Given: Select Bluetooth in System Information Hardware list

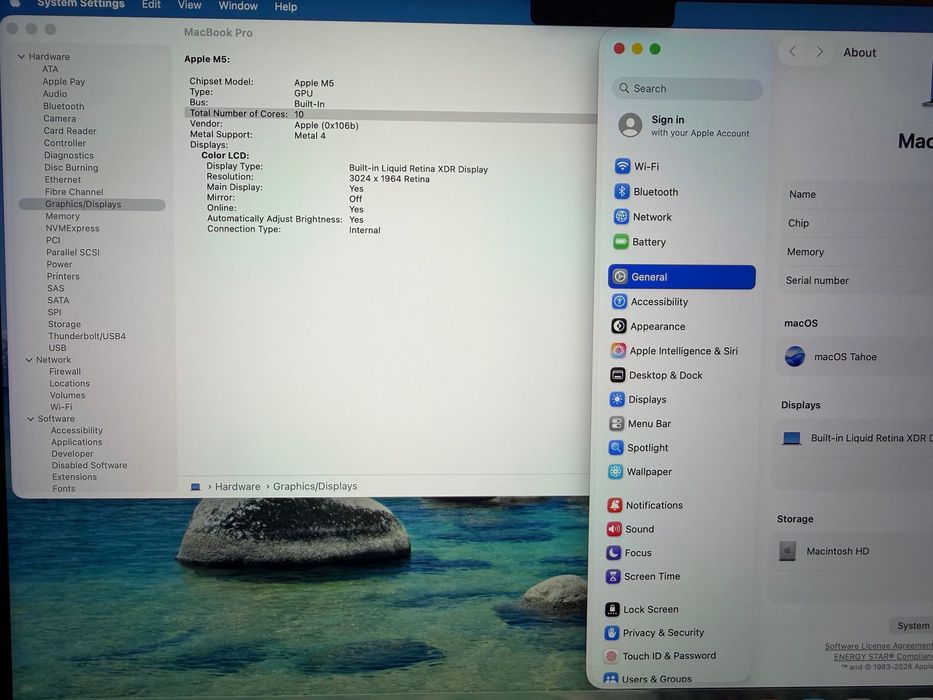Looking at the screenshot, I should click(64, 106).
